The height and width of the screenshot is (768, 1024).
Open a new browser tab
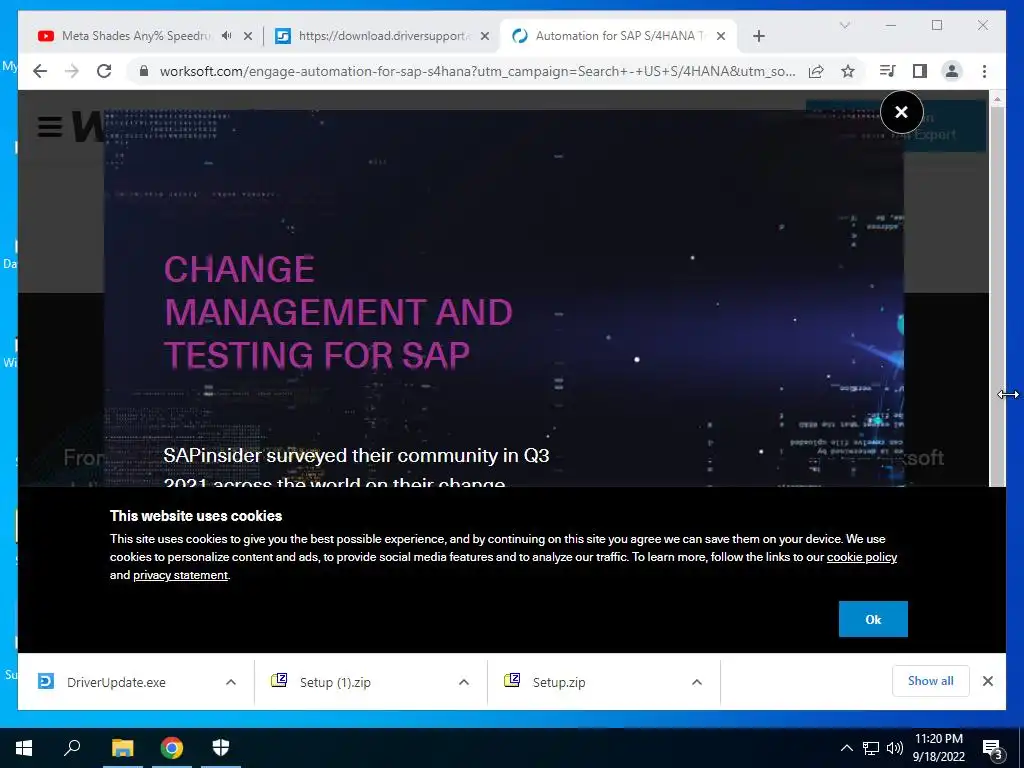[758, 36]
